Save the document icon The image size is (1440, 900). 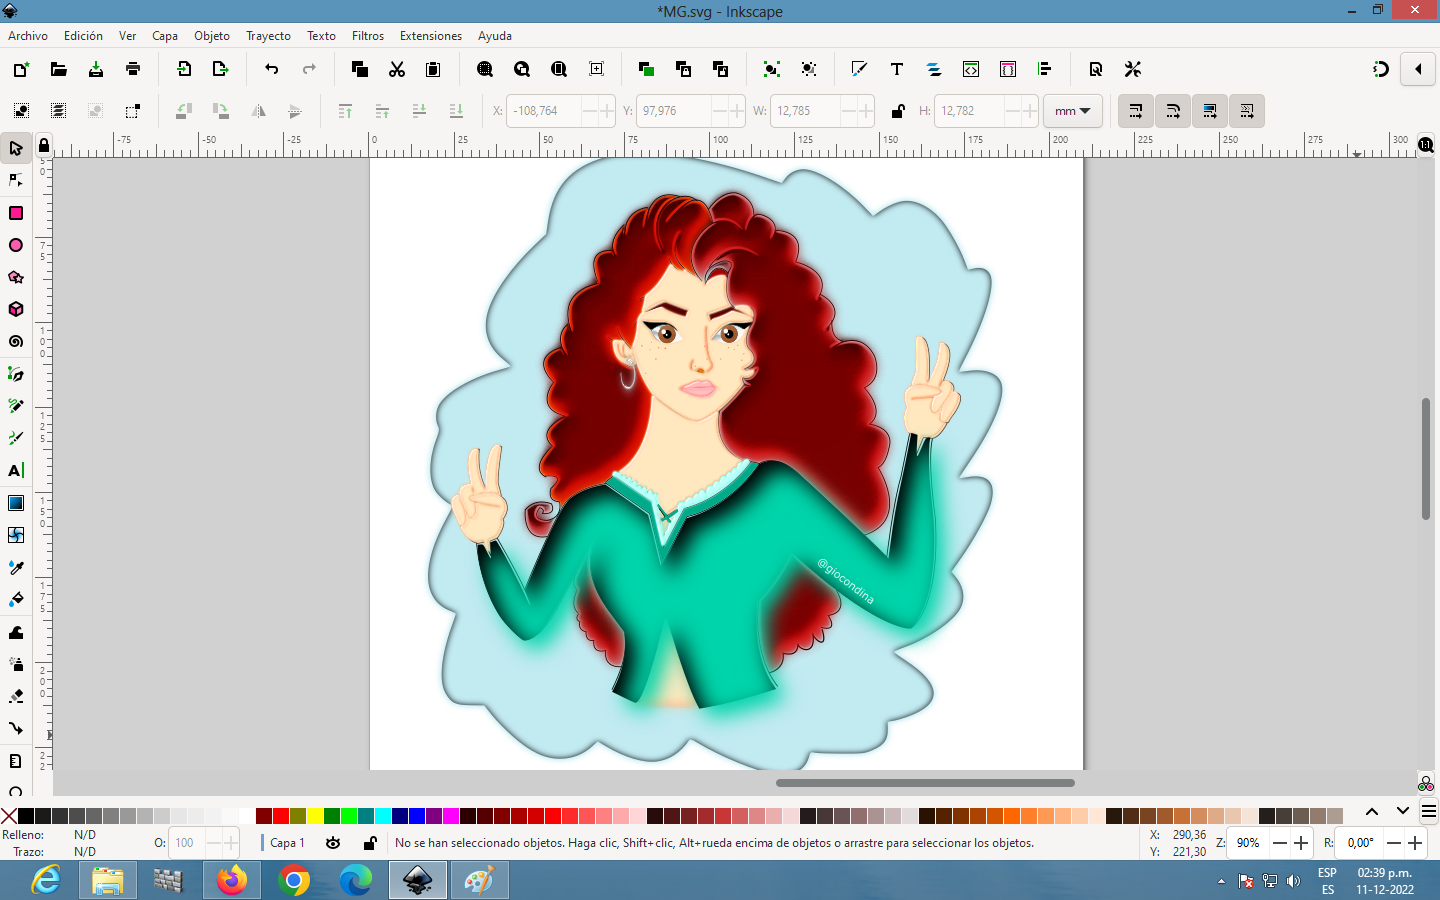point(96,69)
